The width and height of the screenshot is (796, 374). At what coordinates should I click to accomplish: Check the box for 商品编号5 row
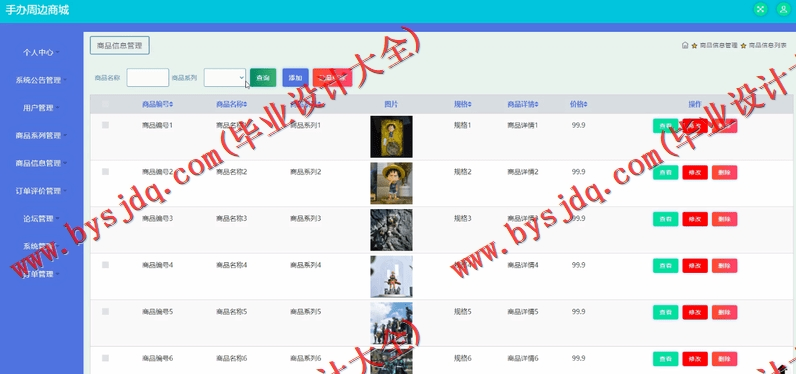tap(106, 312)
